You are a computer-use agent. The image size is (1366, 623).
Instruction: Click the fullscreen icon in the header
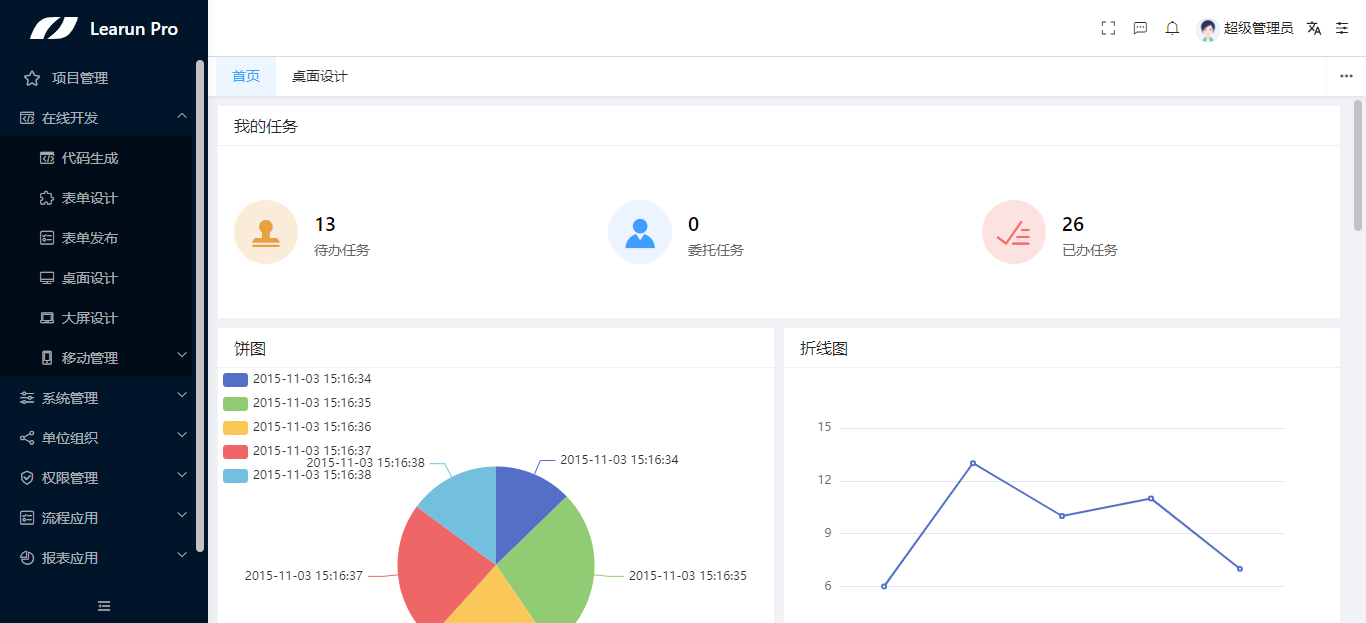[1108, 28]
